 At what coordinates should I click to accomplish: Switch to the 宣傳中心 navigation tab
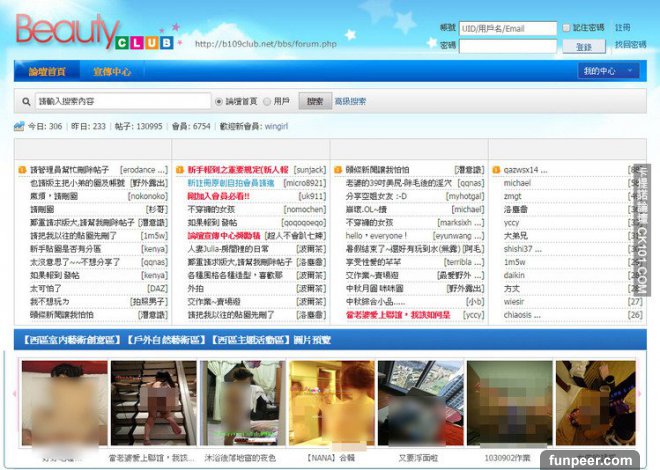point(112,72)
